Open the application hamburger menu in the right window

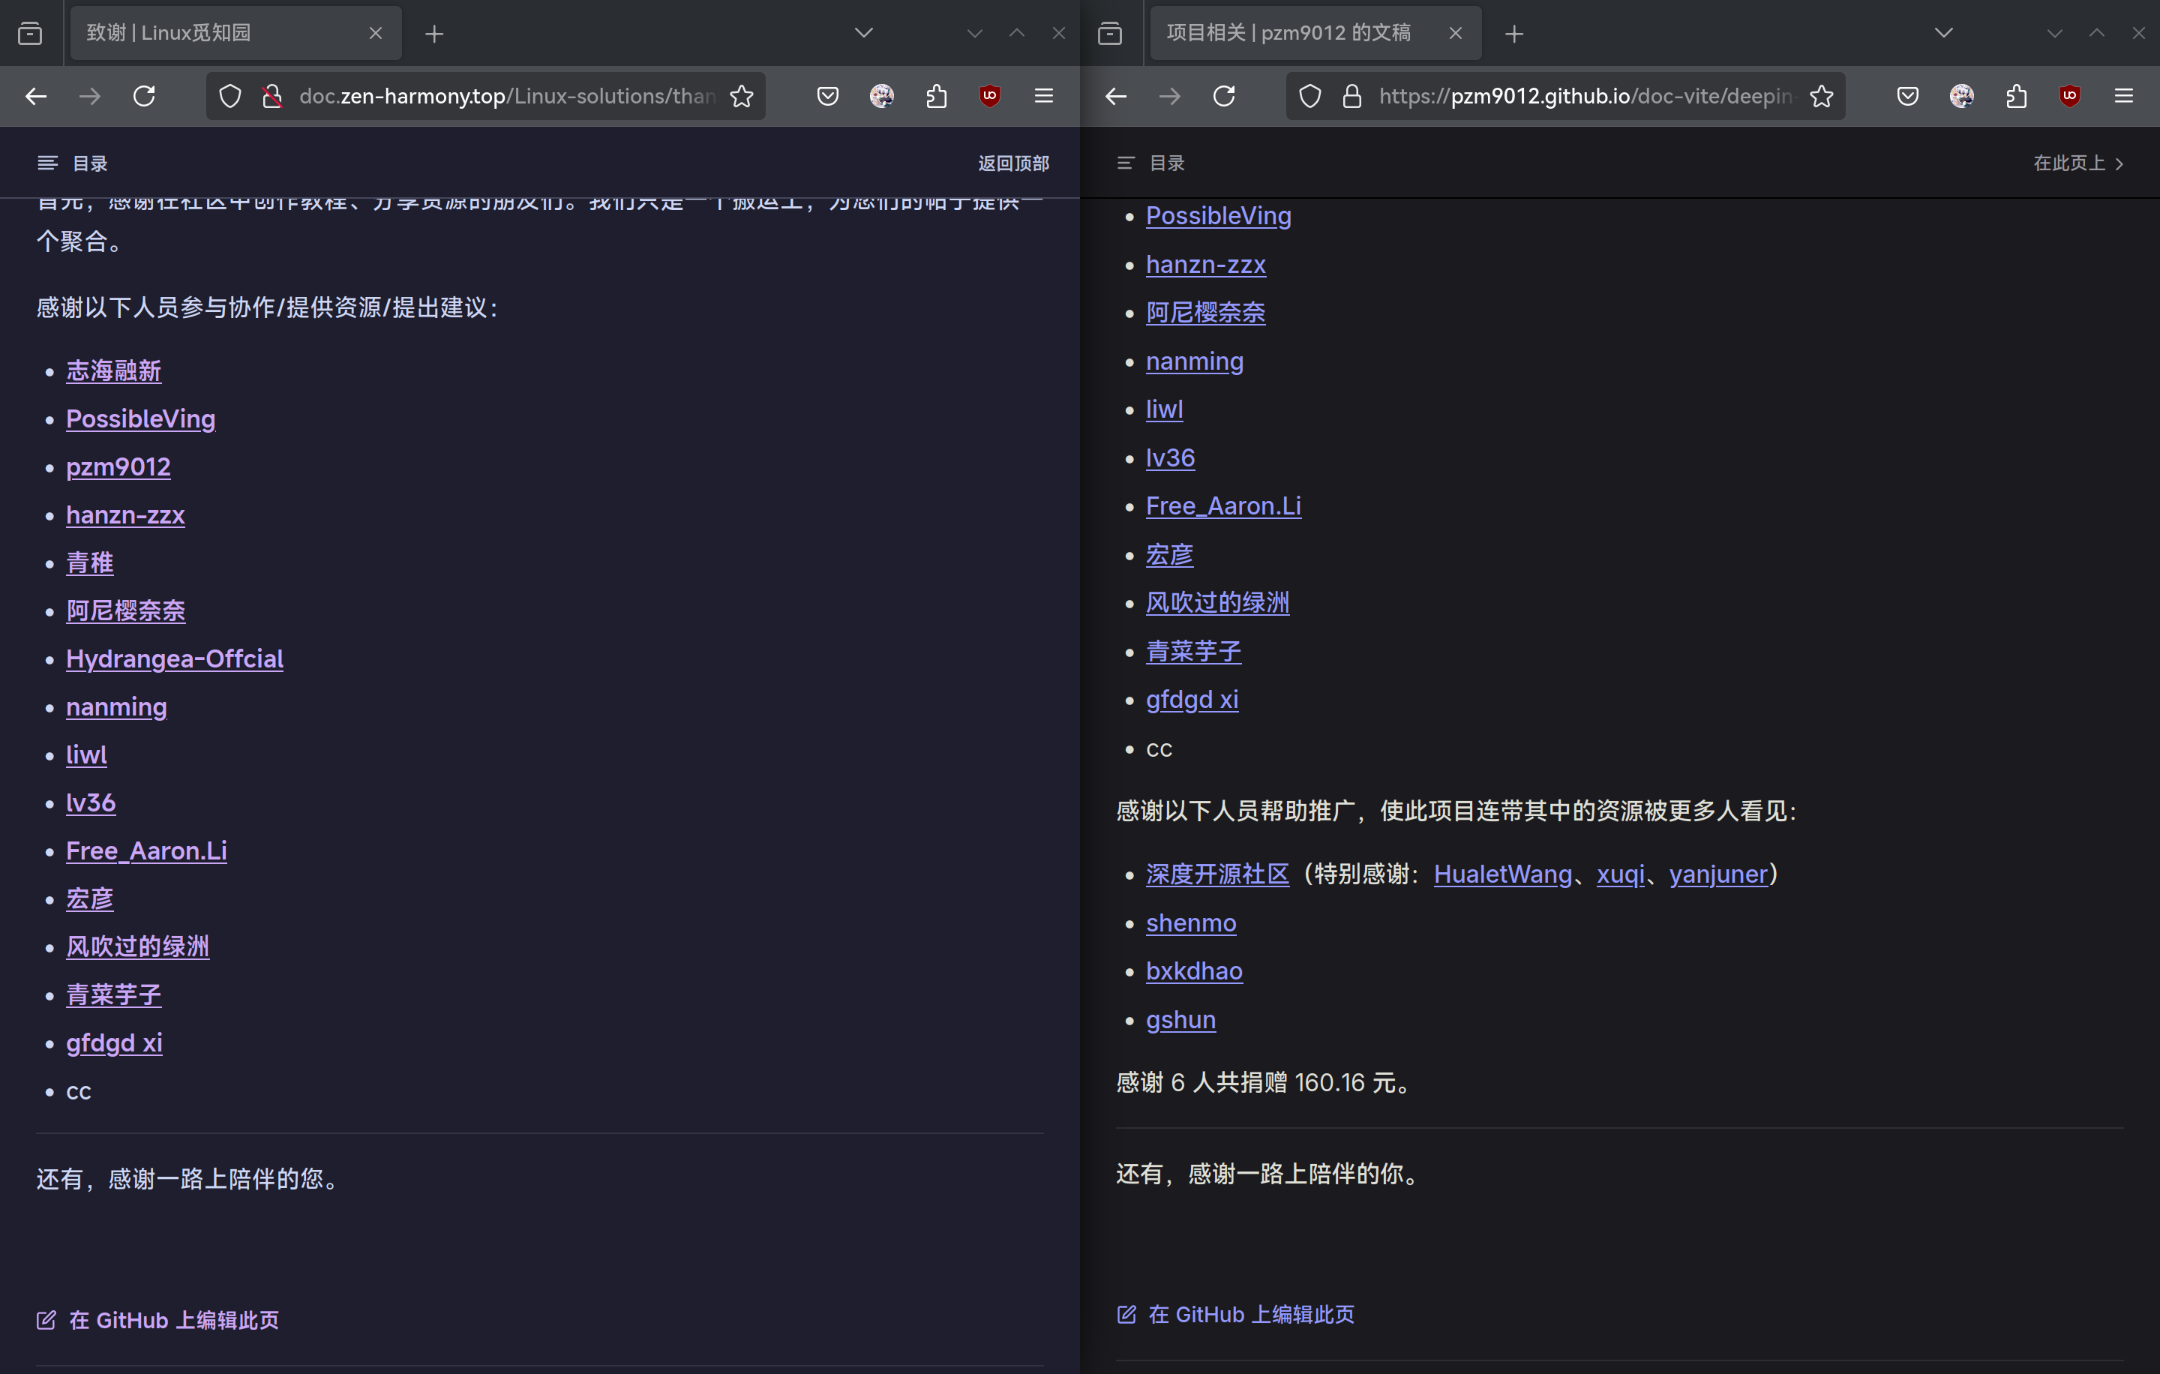point(2123,96)
